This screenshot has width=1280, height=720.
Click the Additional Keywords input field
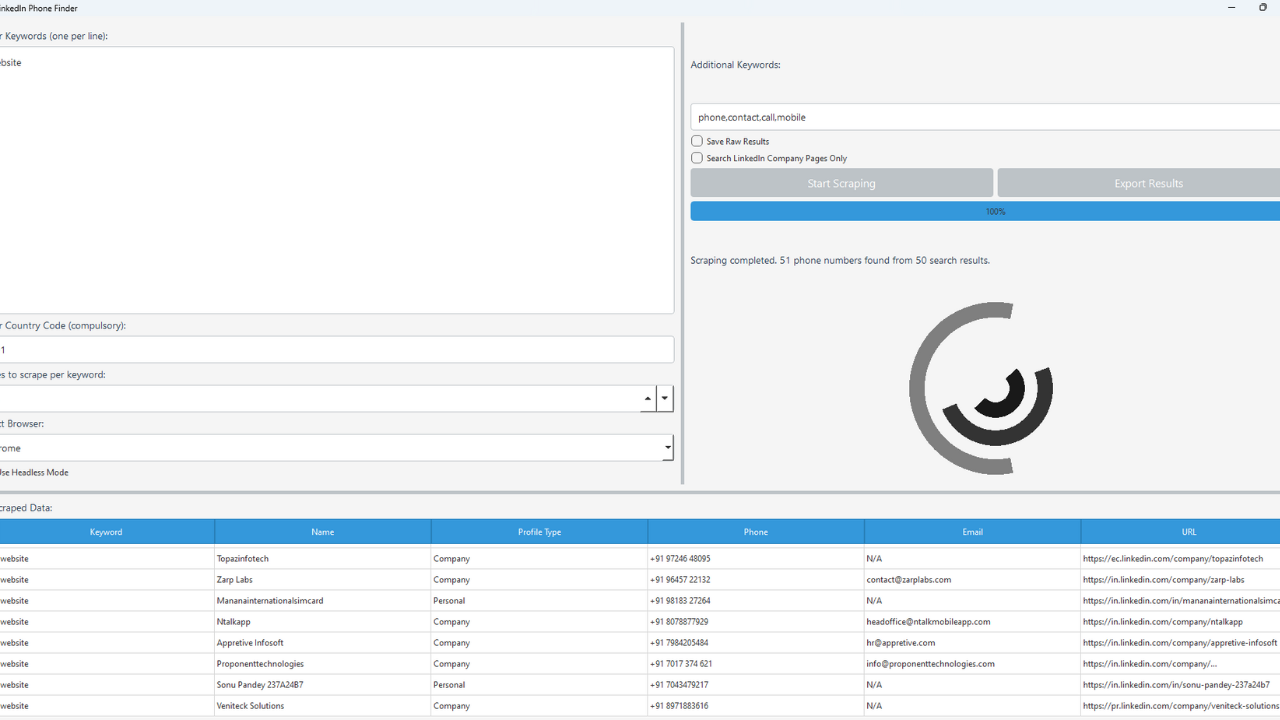pos(985,117)
